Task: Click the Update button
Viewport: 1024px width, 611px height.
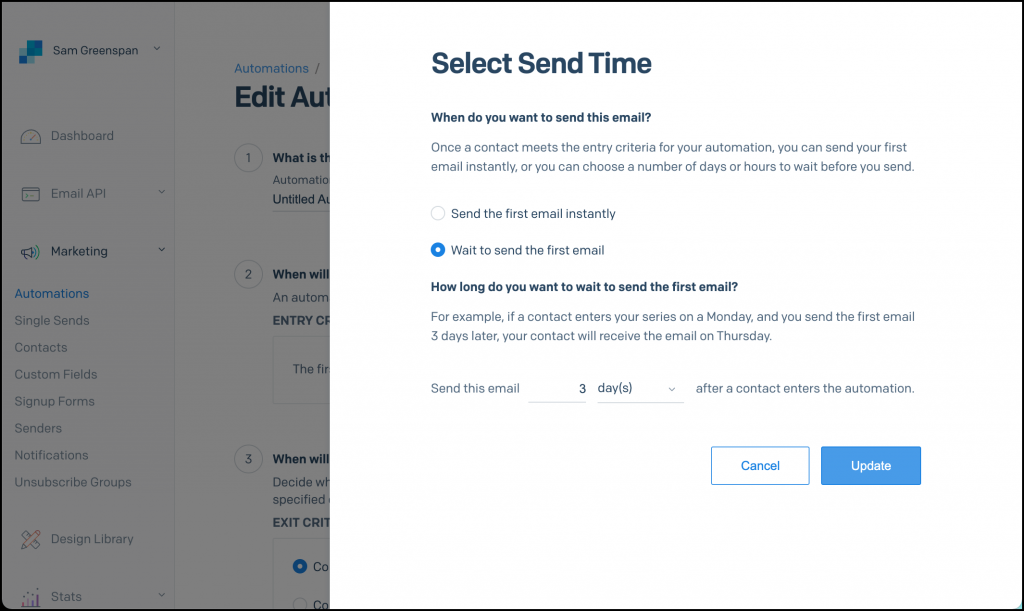Action: [870, 465]
